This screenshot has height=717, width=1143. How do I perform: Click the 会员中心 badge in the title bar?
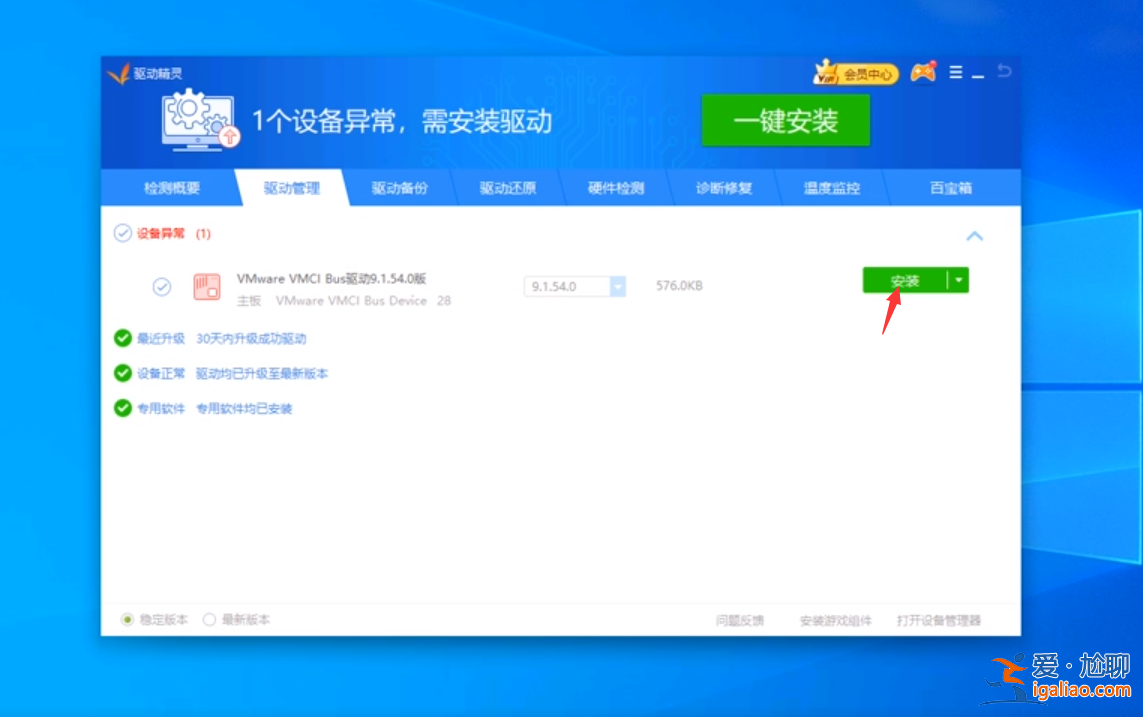click(x=857, y=72)
